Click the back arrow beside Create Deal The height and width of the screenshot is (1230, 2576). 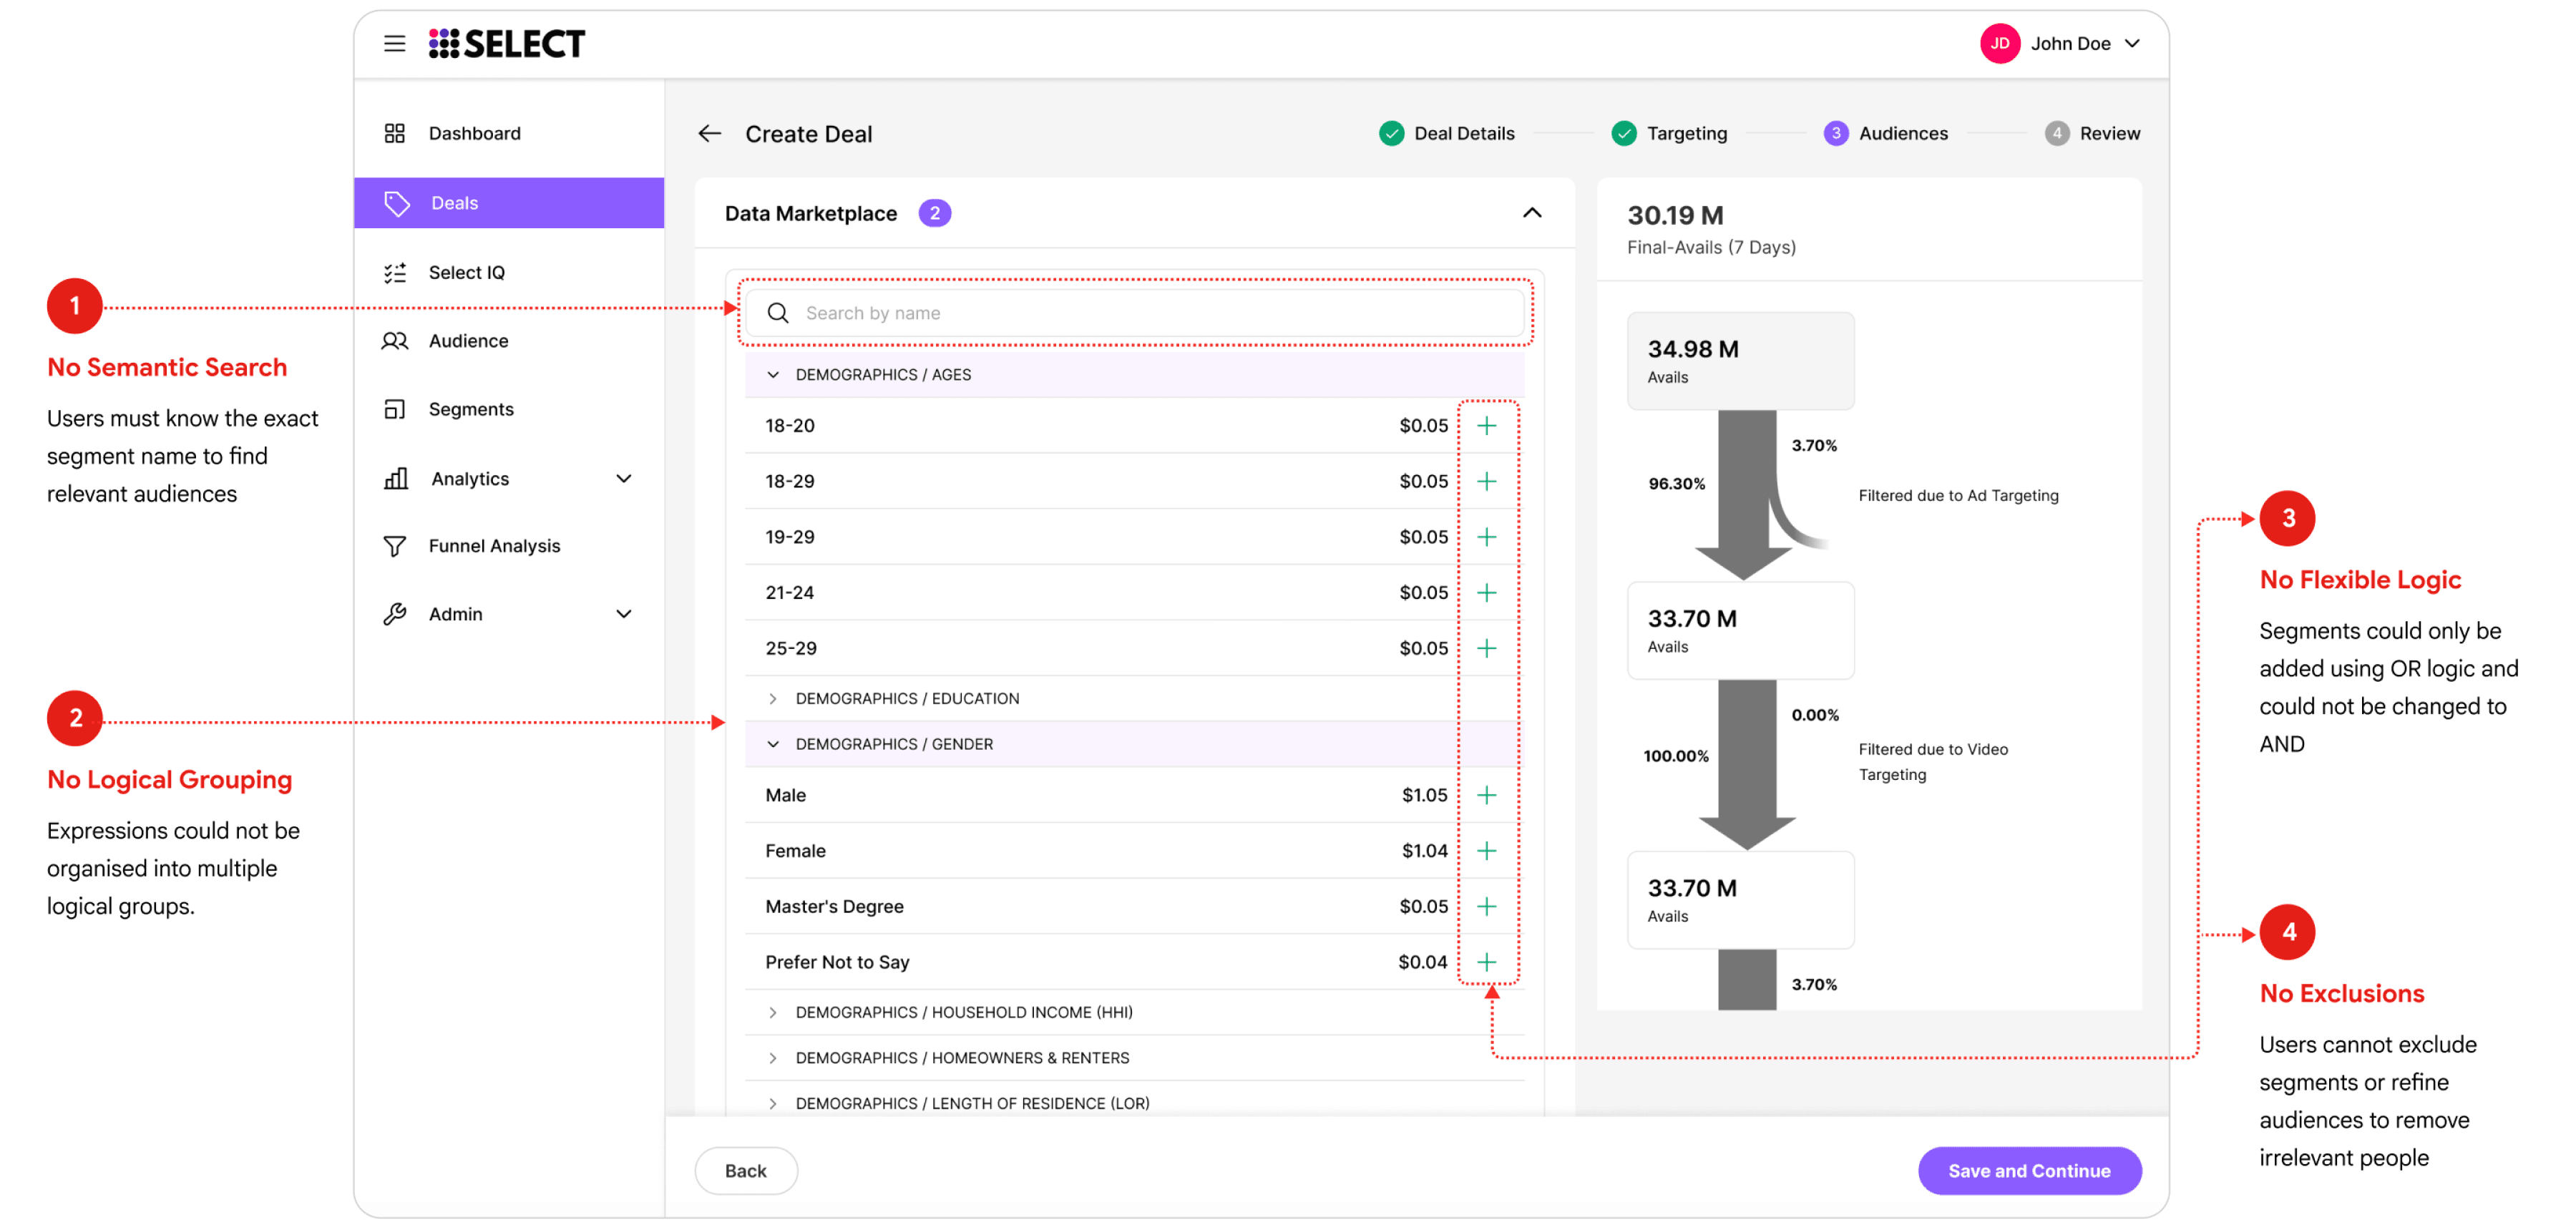pos(709,133)
